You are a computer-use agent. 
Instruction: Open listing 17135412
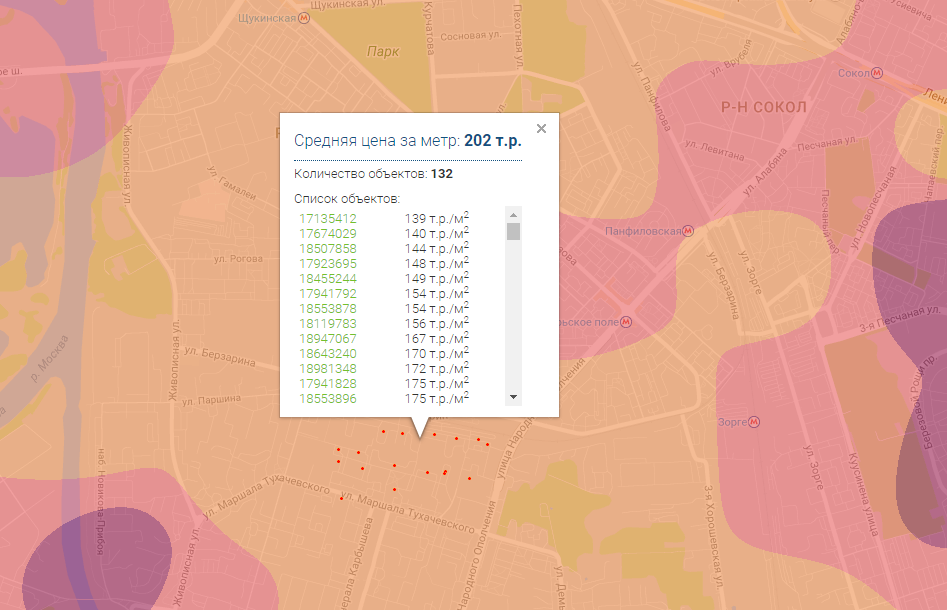pos(328,219)
